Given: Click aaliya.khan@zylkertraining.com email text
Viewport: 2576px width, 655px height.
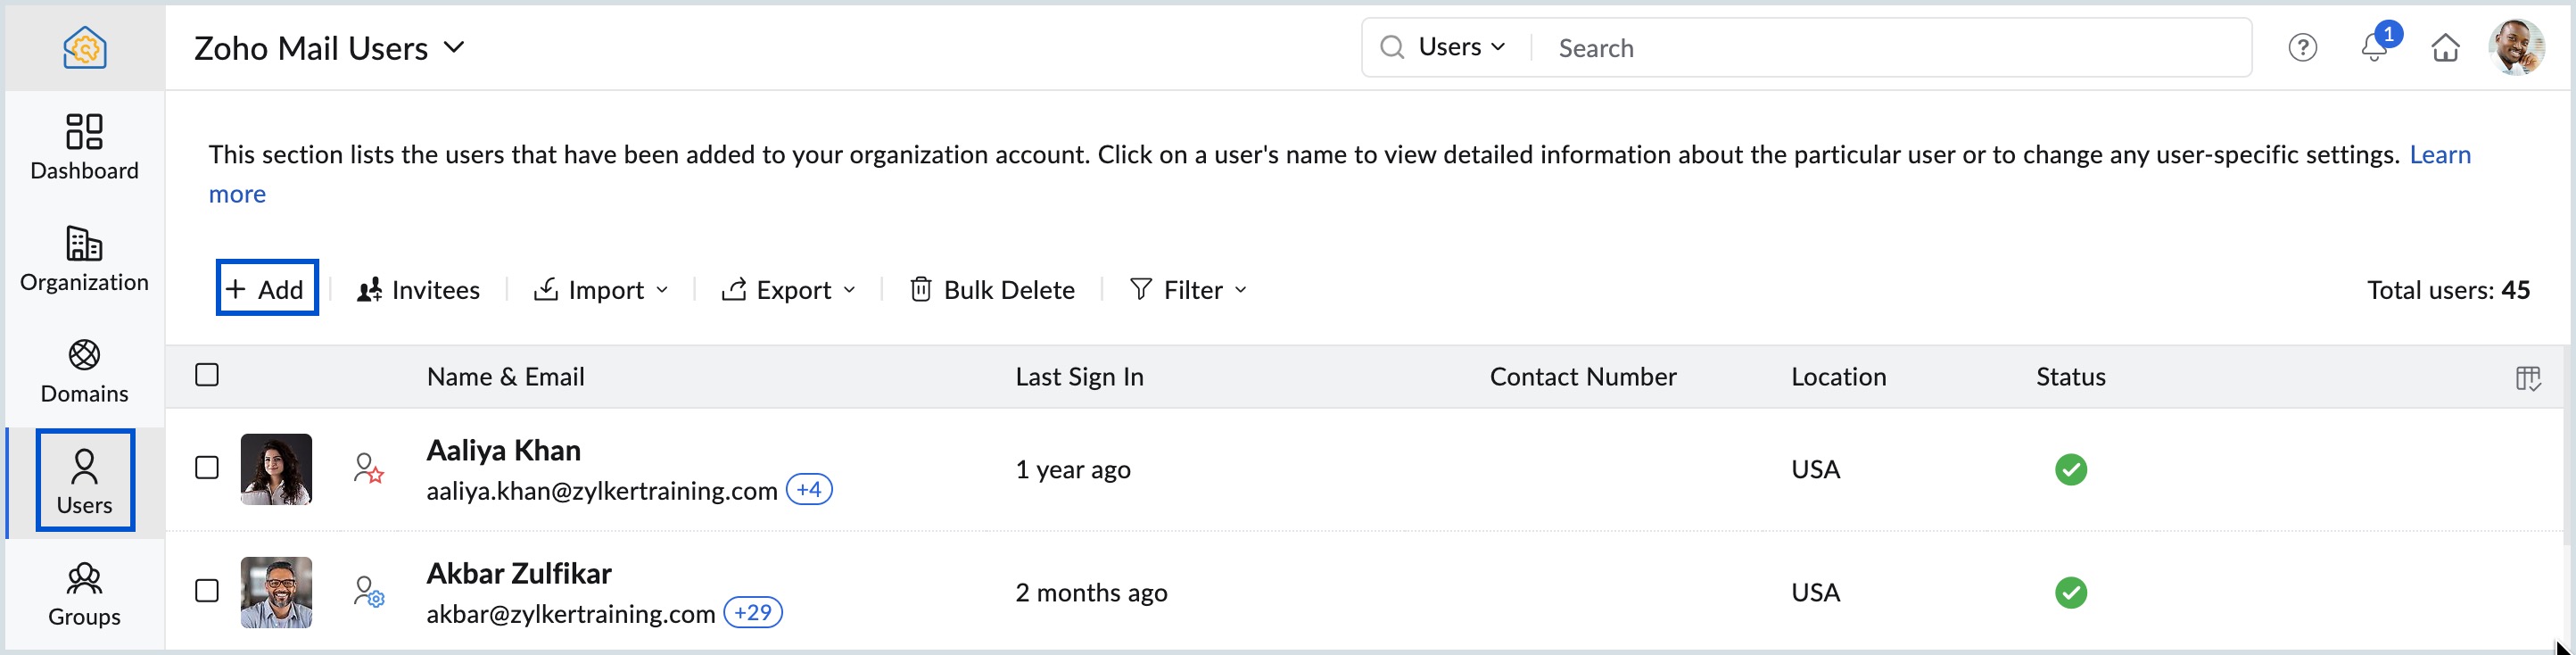Looking at the screenshot, I should click(601, 491).
